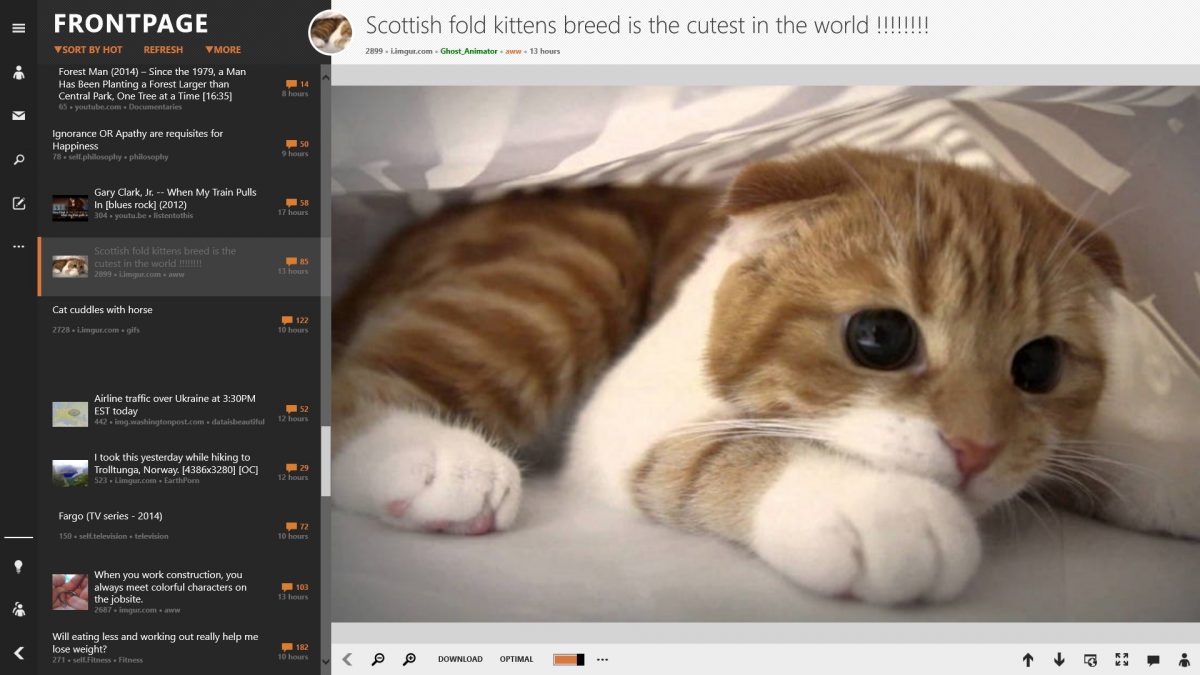Viewport: 1200px width, 675px height.
Task: Open the bottom toolbar ellipsis menu
Action: [602, 659]
